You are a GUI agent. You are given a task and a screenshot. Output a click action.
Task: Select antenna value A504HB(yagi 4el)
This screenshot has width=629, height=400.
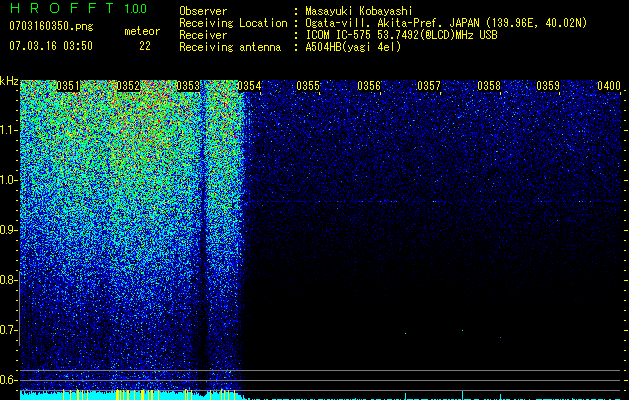[x=353, y=47]
